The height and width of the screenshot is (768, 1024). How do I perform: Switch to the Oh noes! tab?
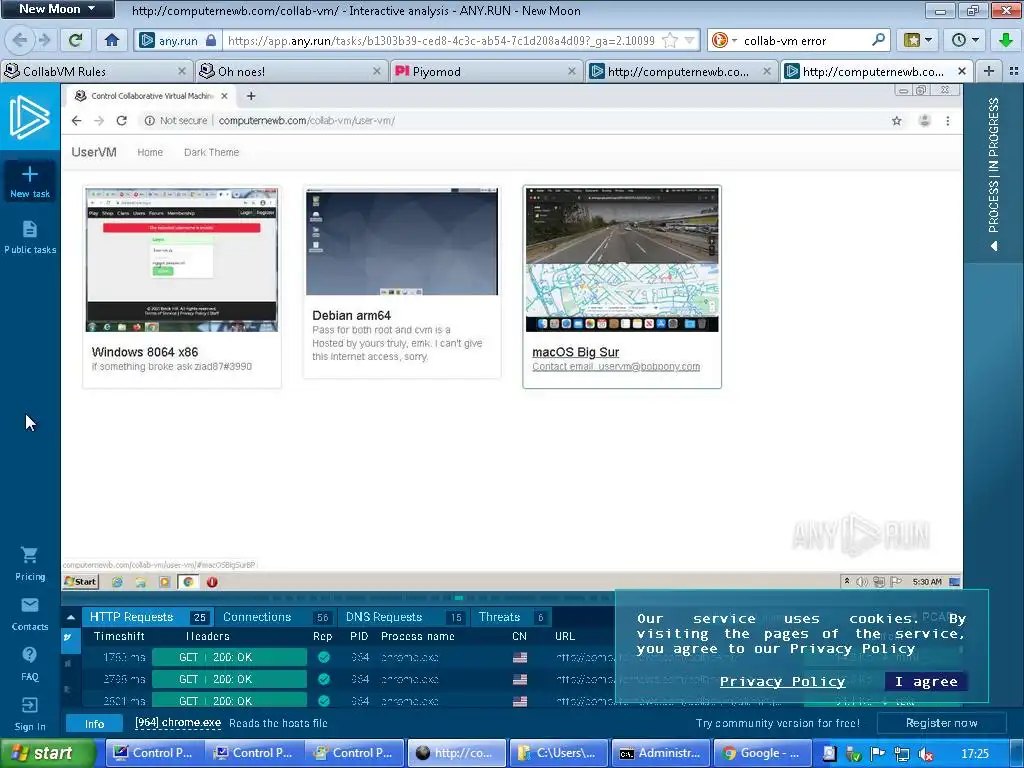291,71
